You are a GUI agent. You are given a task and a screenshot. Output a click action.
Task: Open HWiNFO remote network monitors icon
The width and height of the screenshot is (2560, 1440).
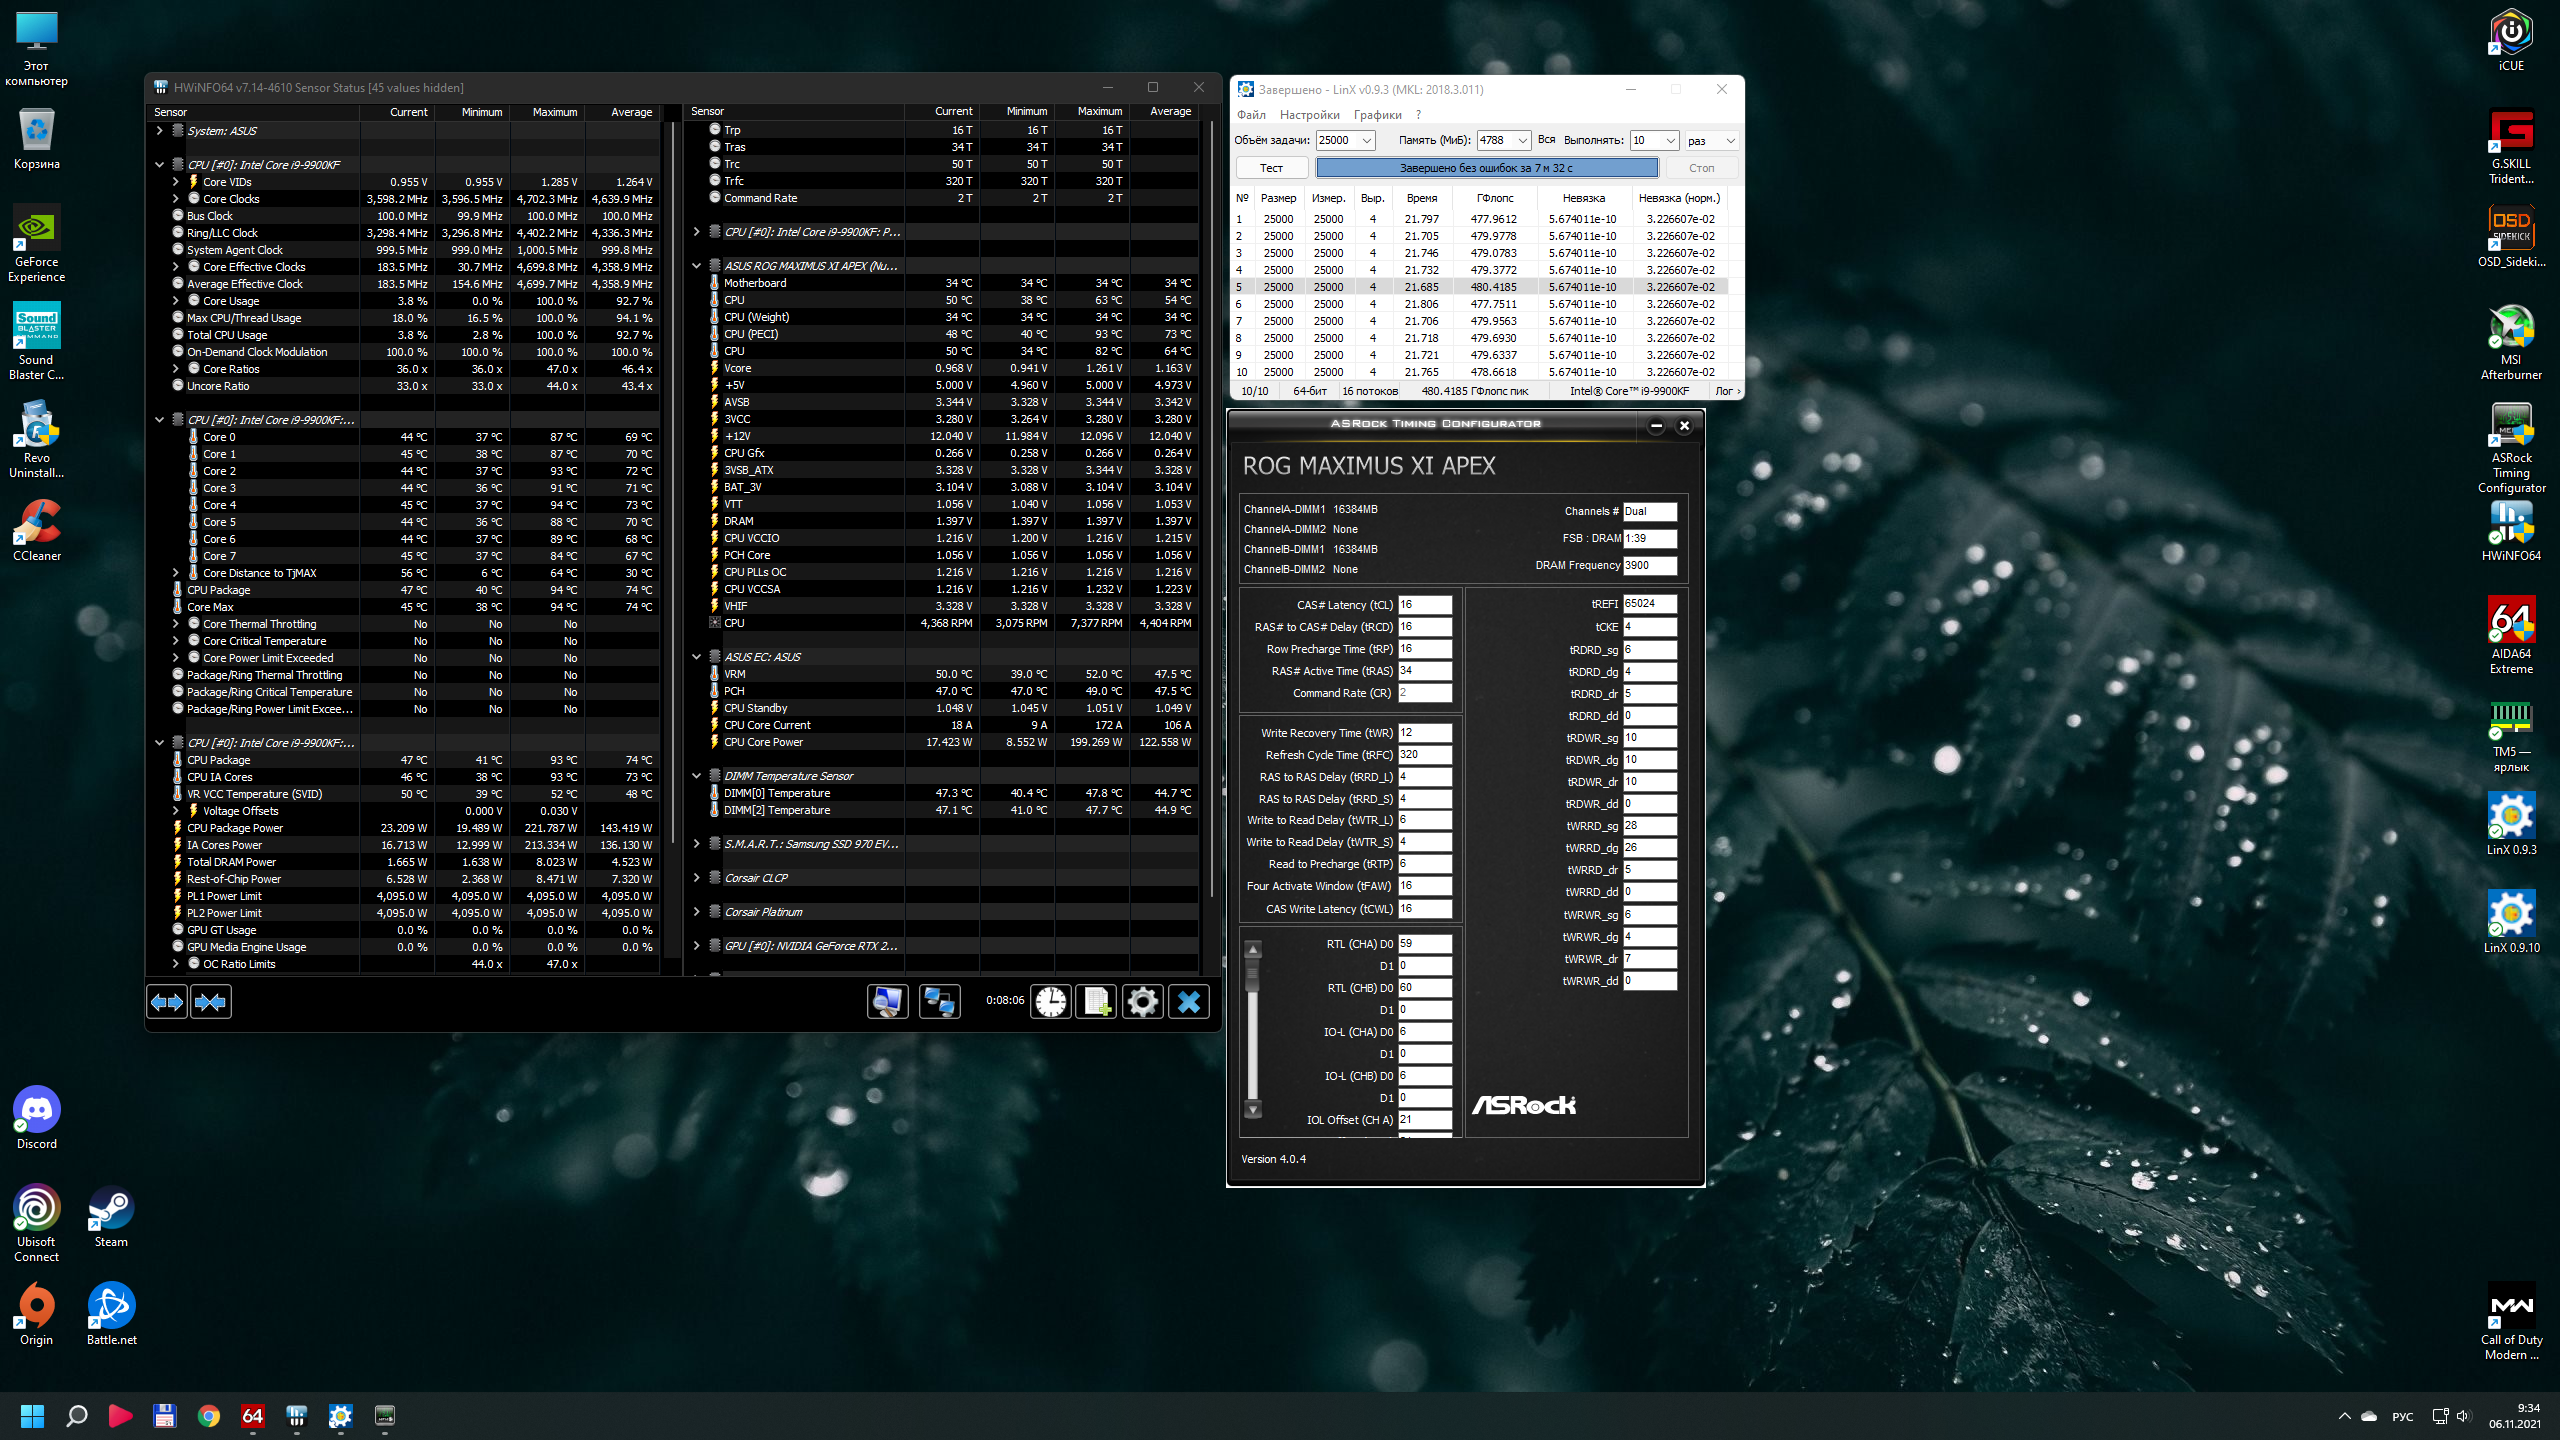pos(939,1001)
